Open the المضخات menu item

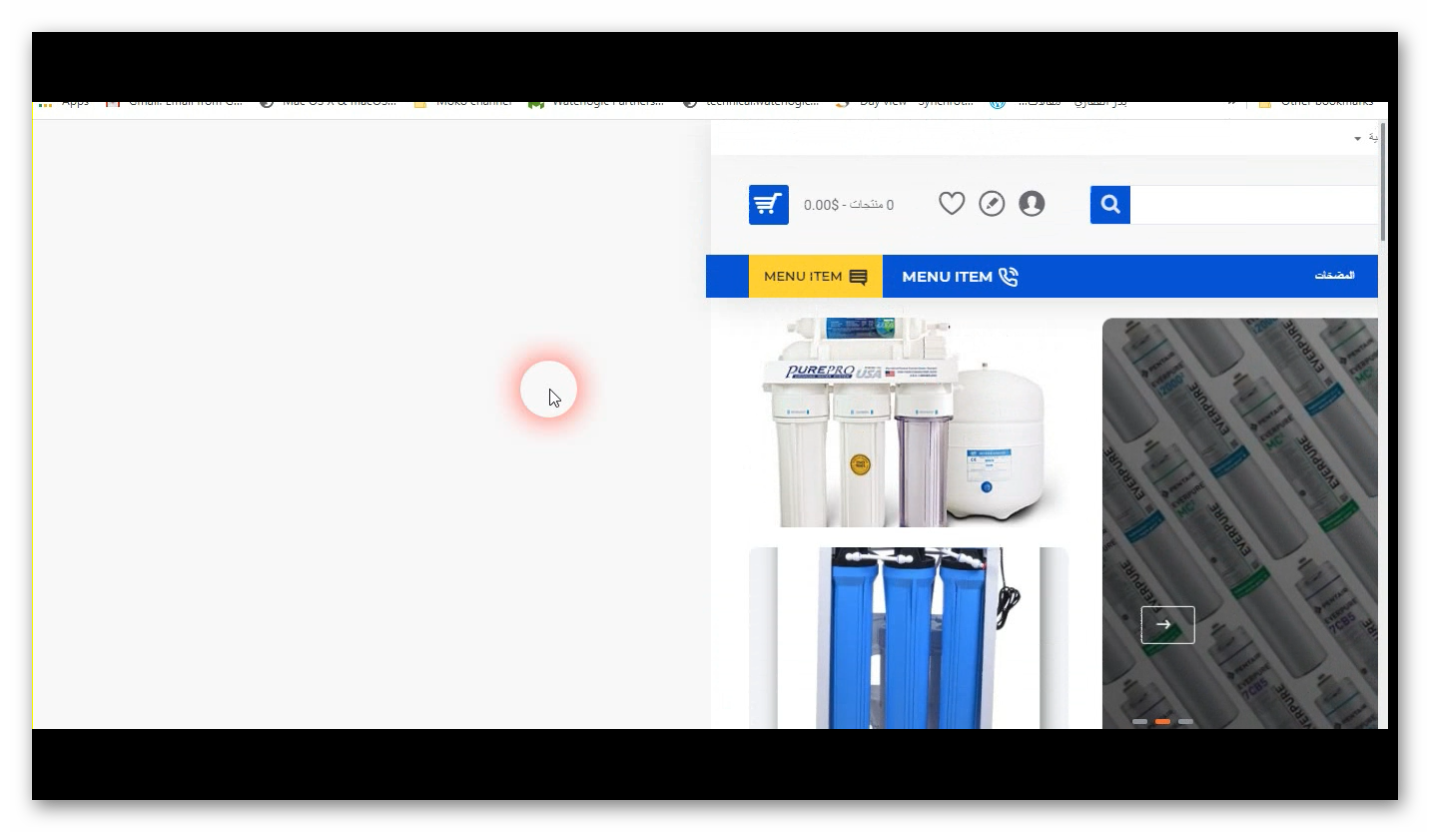click(1334, 276)
